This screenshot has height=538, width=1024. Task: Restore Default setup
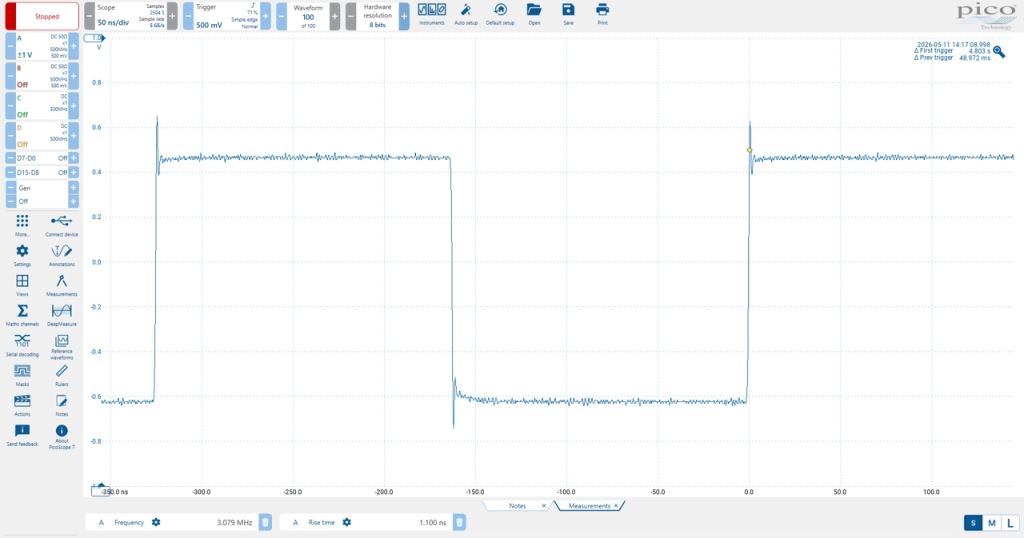(x=500, y=14)
